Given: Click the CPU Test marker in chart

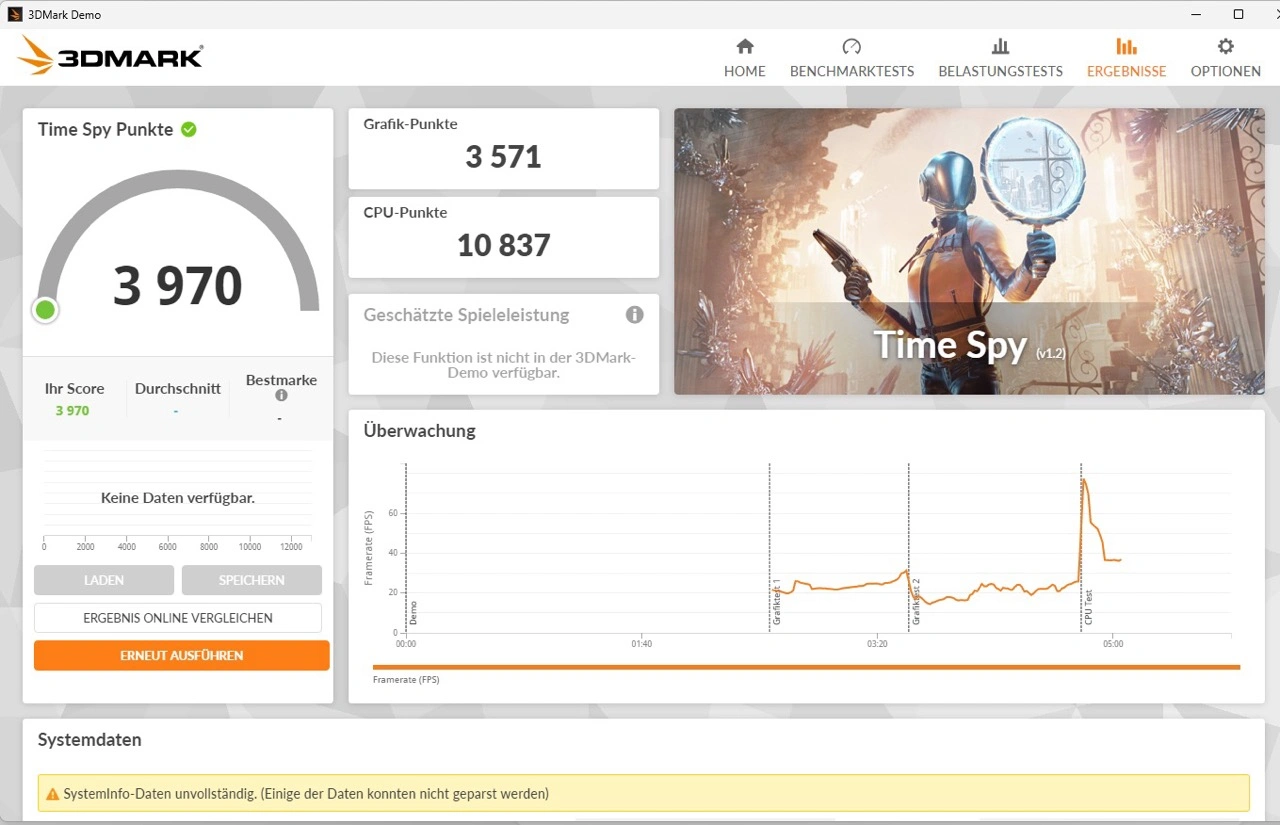Looking at the screenshot, I should tap(1088, 608).
